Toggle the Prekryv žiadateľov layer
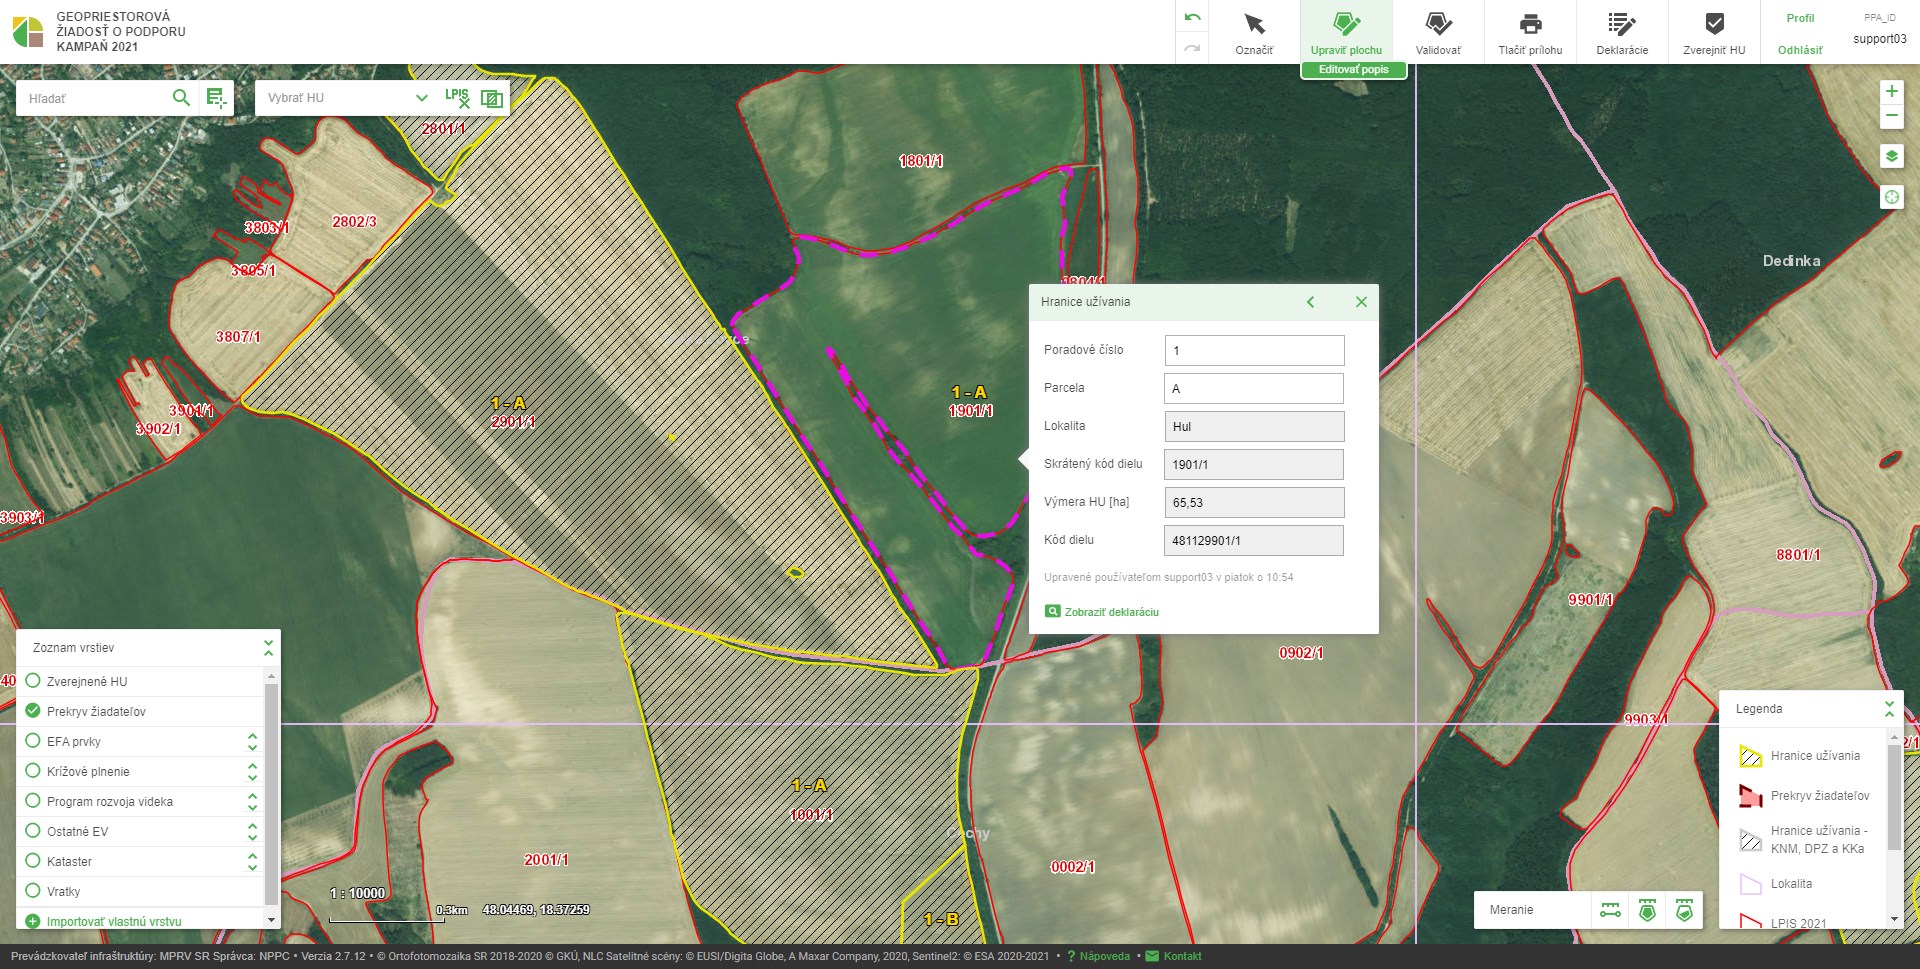 click(33, 711)
